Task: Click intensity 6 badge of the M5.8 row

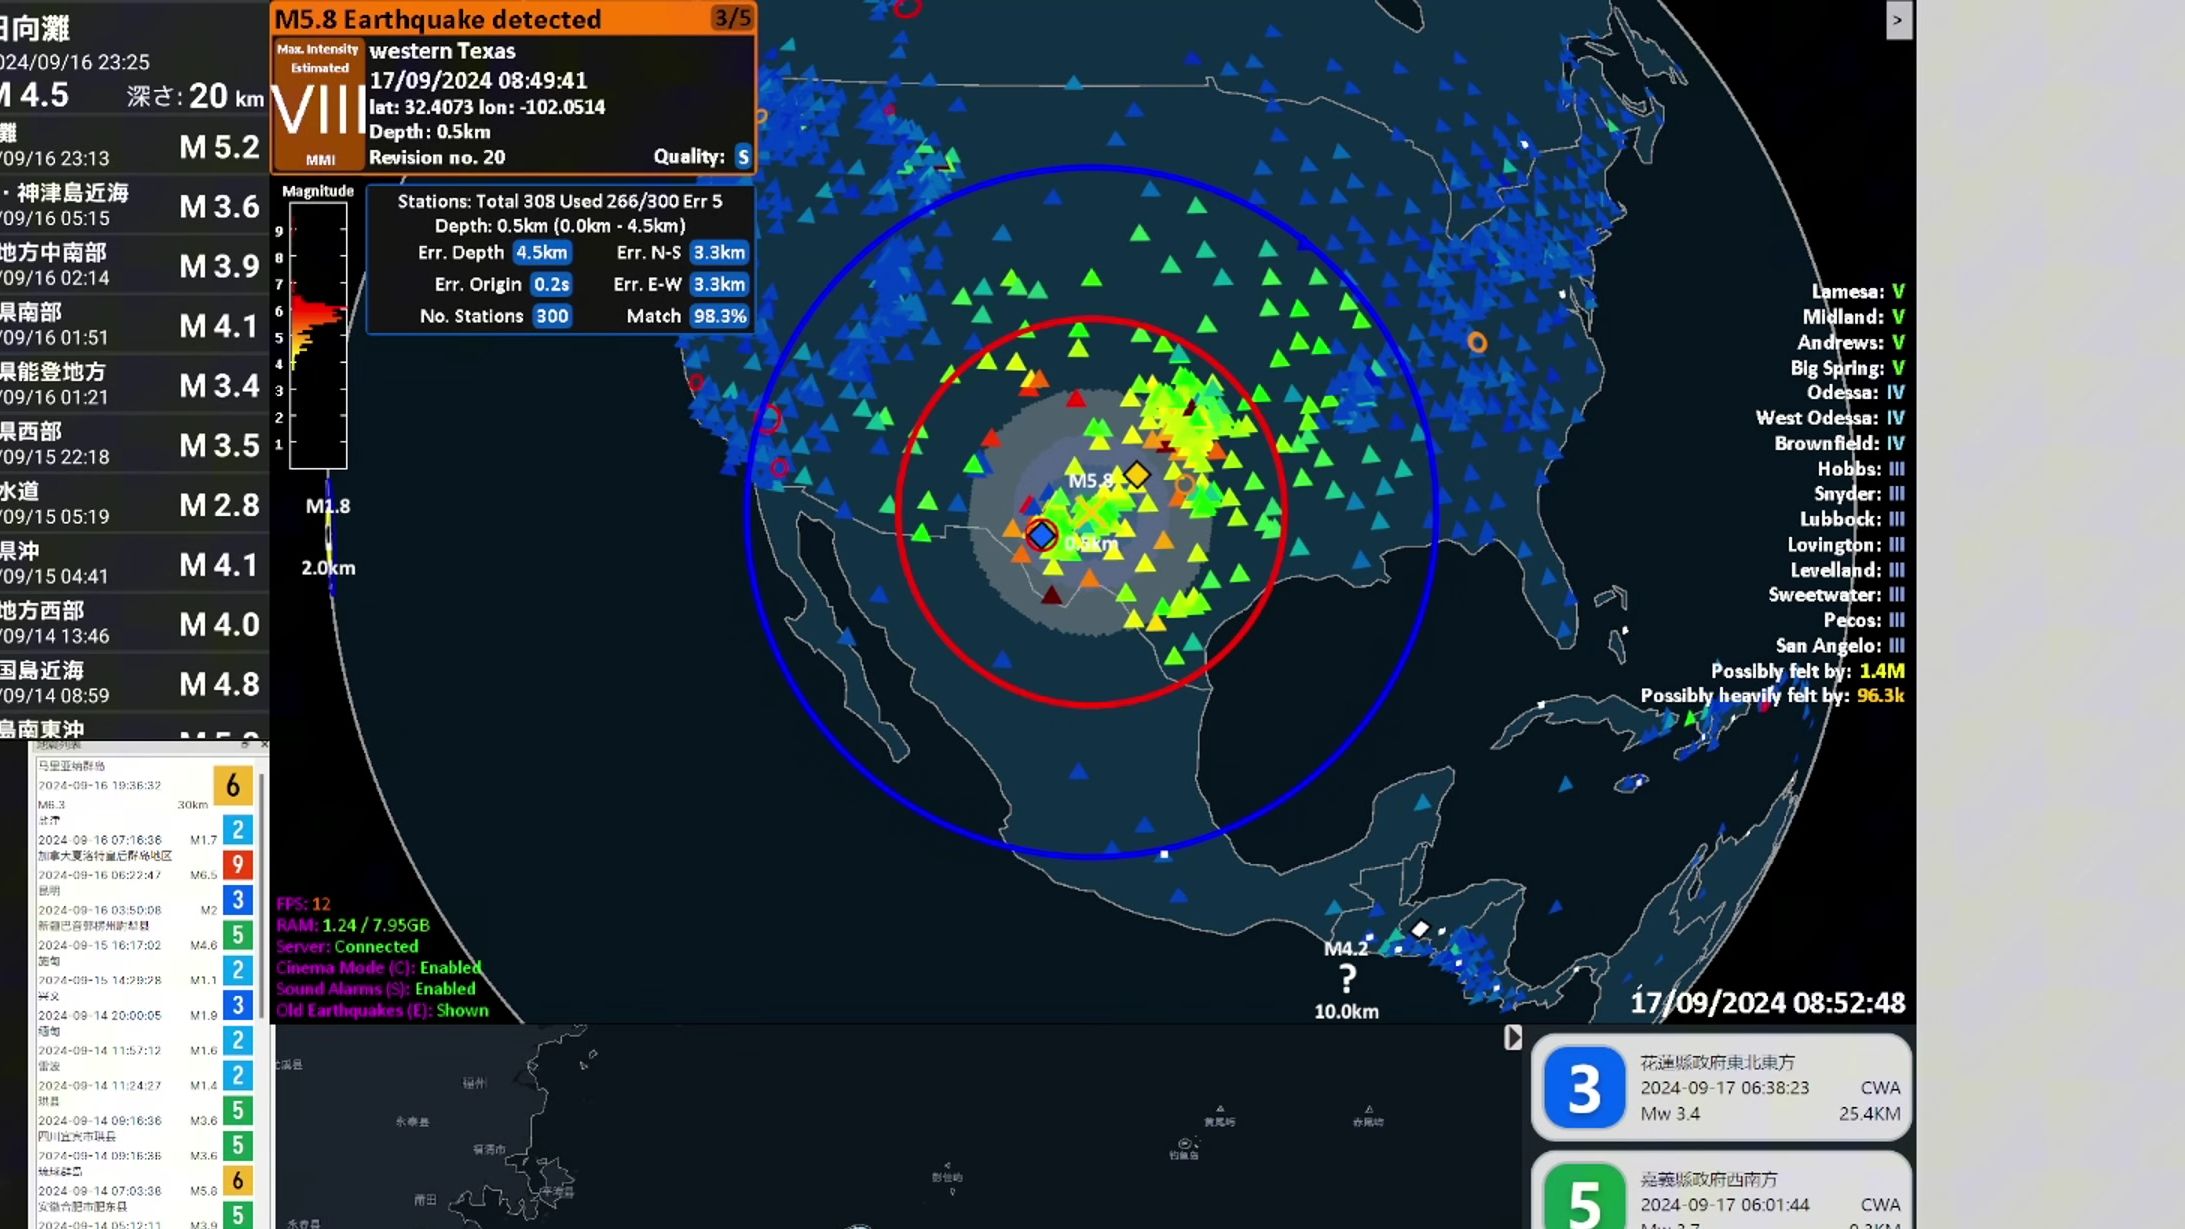Action: pos(237,1180)
